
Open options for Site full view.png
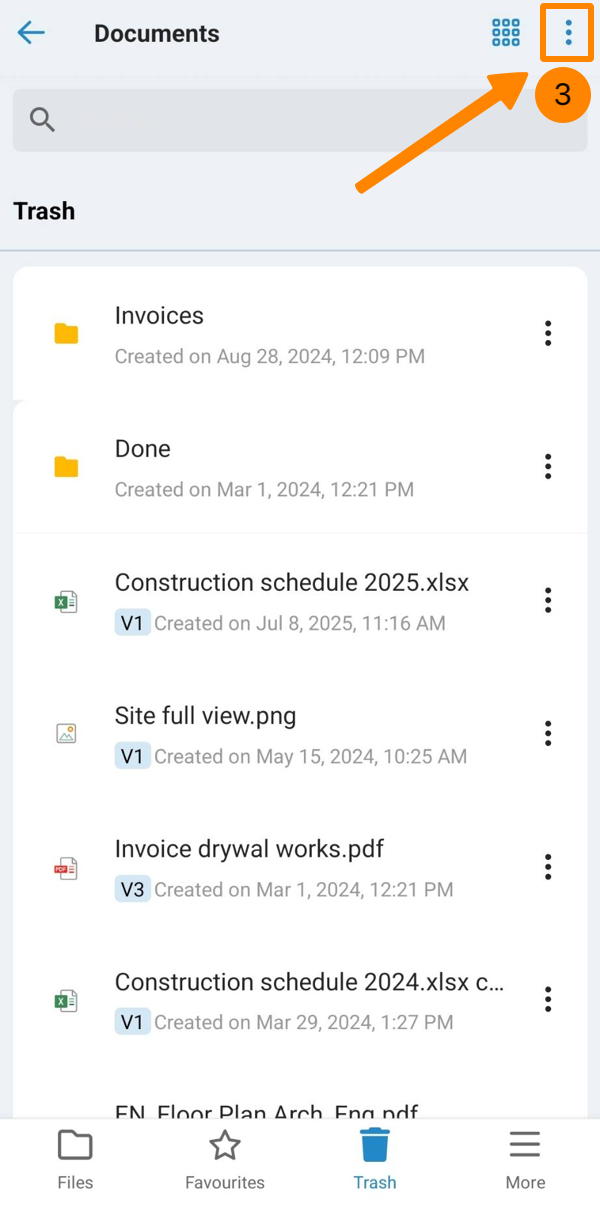click(548, 733)
